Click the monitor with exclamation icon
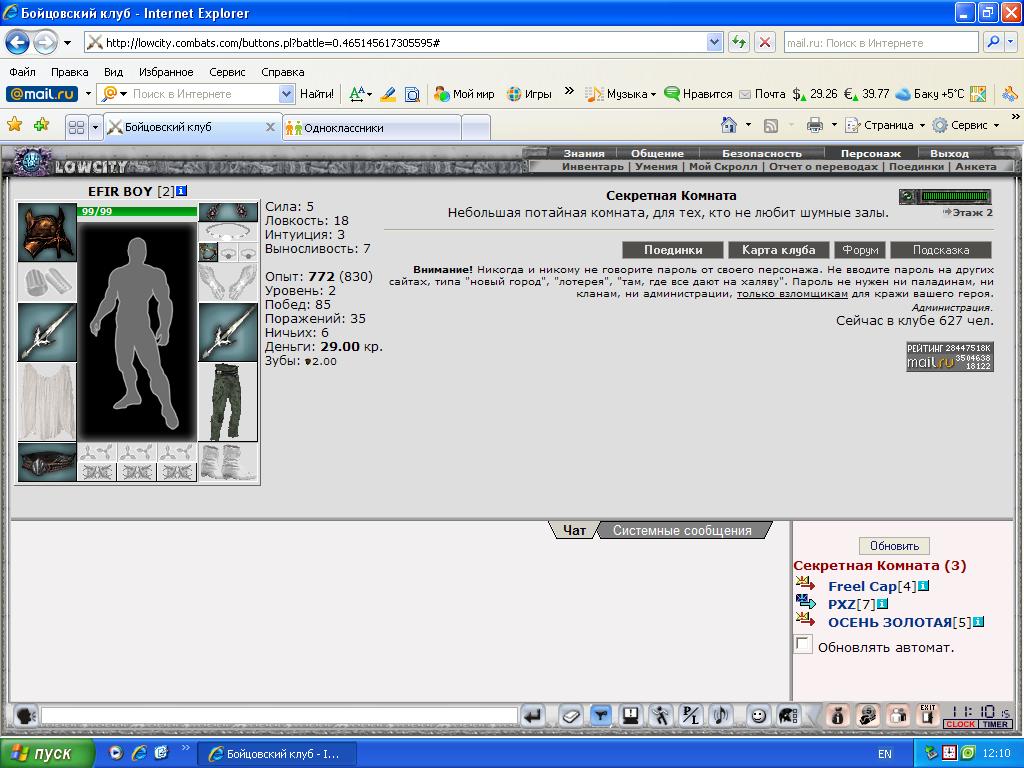 [x=631, y=716]
